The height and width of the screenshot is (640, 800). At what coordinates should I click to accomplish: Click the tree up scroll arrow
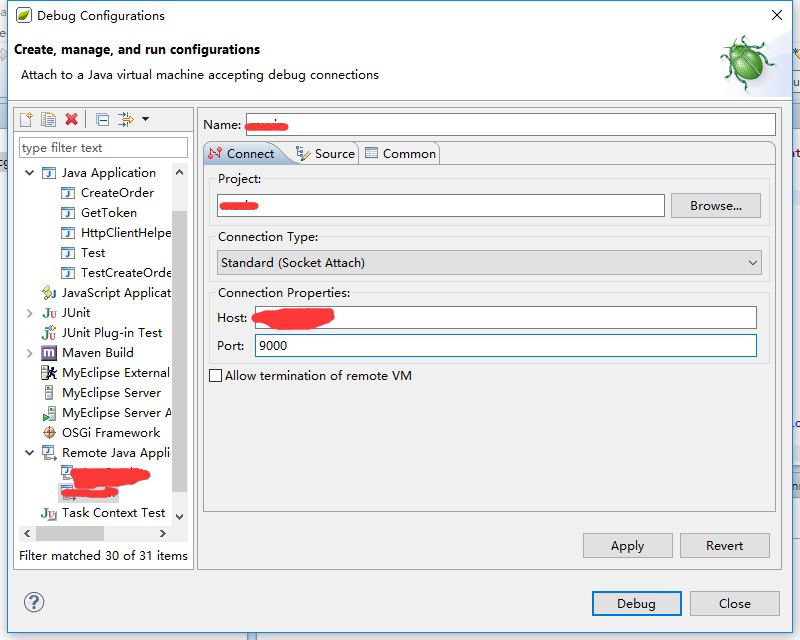click(180, 173)
